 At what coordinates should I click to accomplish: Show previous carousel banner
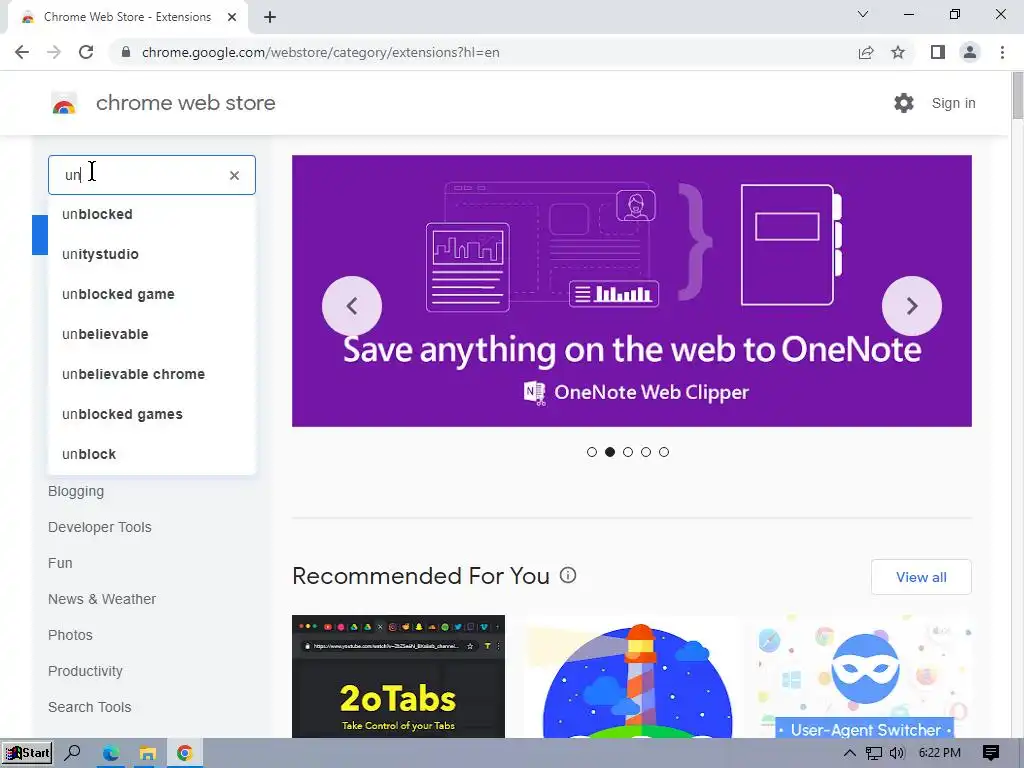(x=352, y=306)
